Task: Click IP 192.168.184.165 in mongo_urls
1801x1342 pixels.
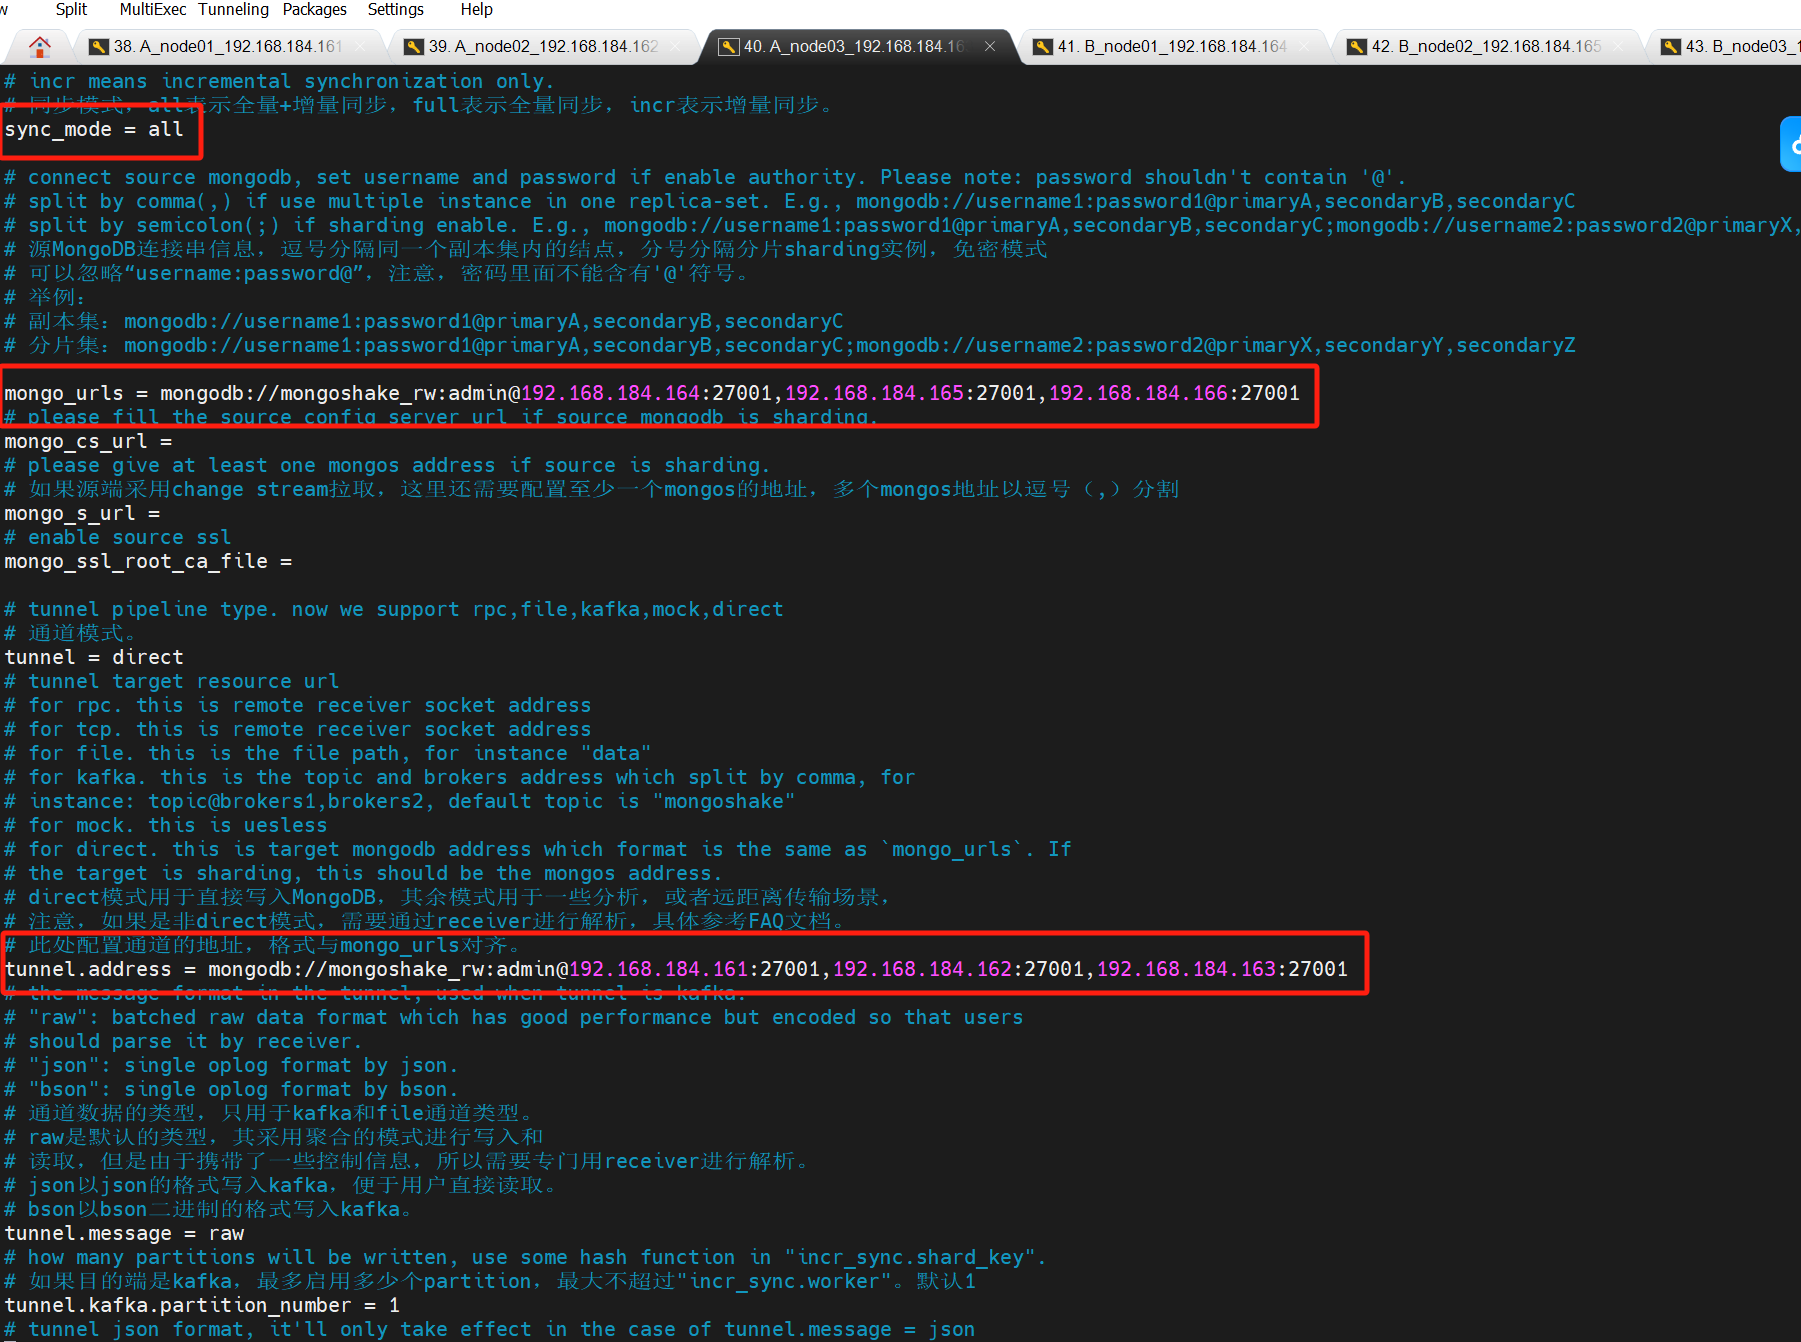Action: click(x=874, y=393)
